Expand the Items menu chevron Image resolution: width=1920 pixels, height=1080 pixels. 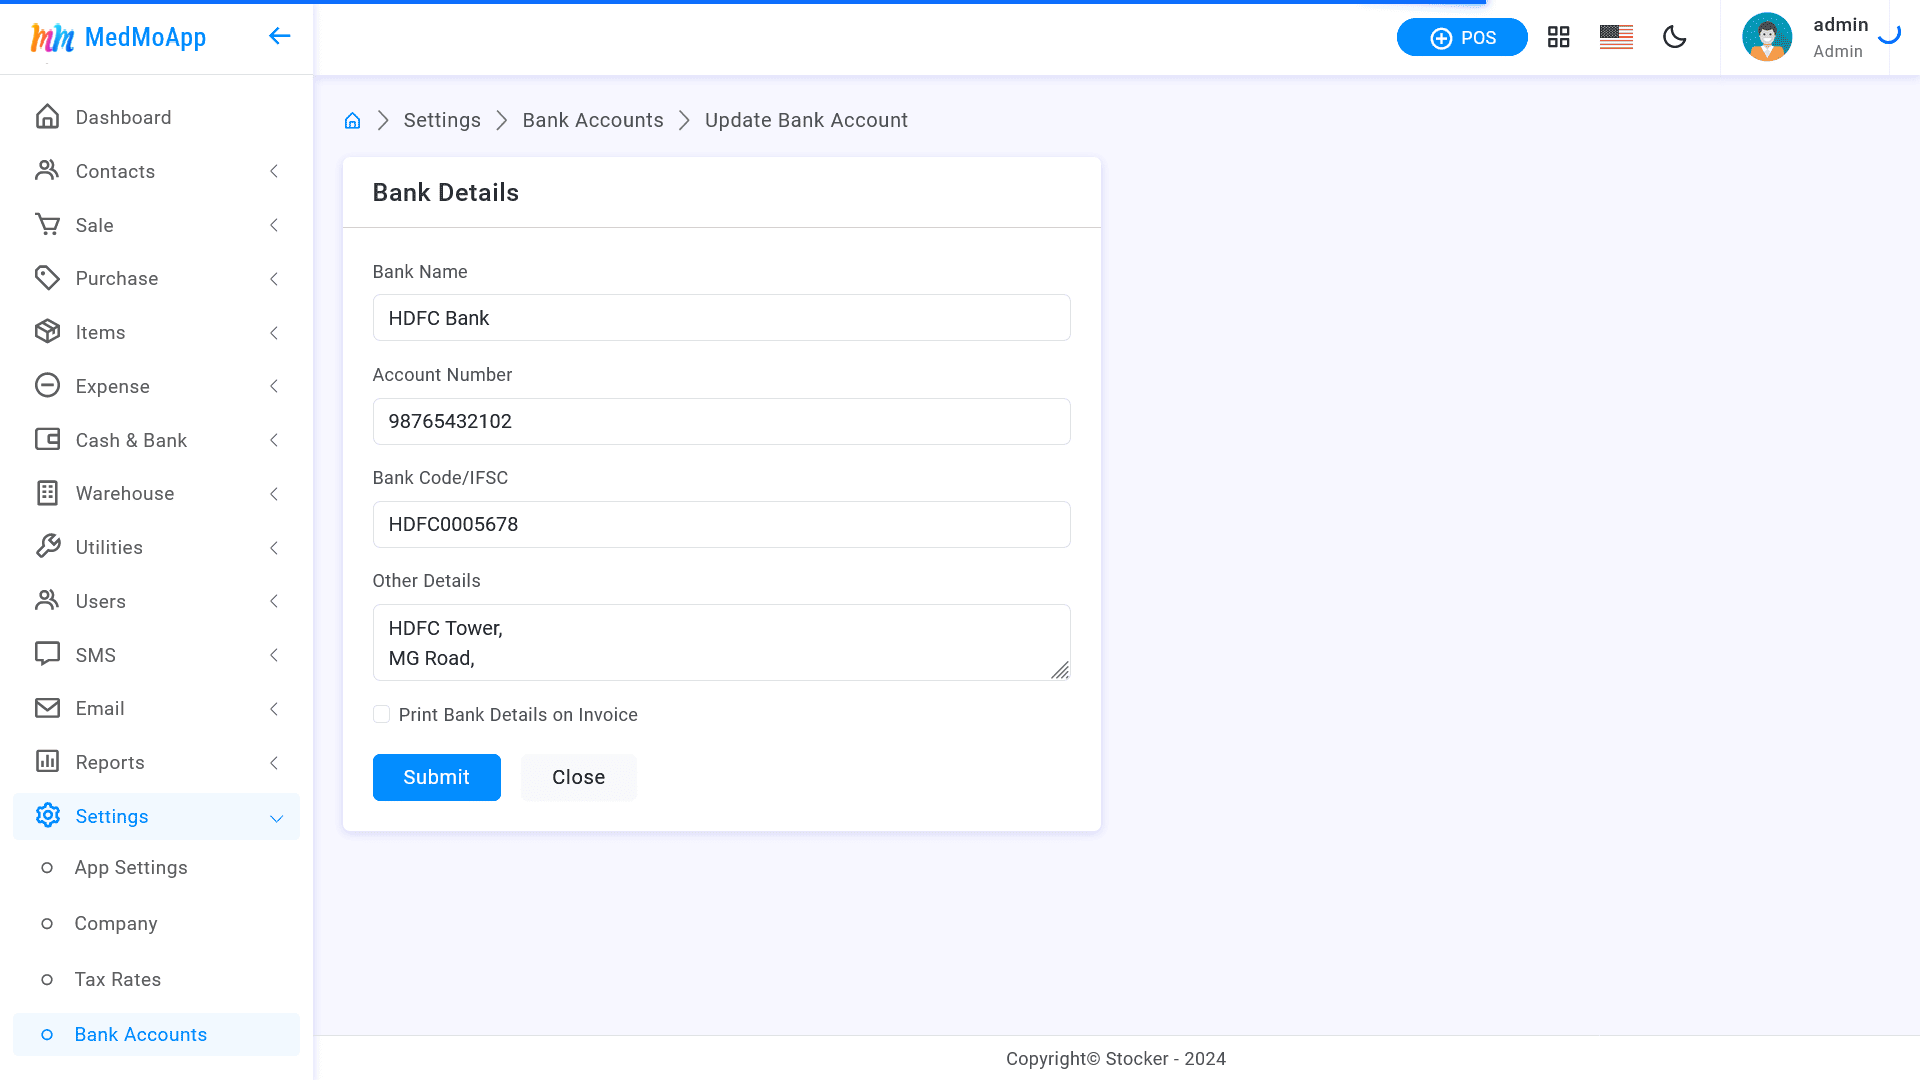point(274,332)
